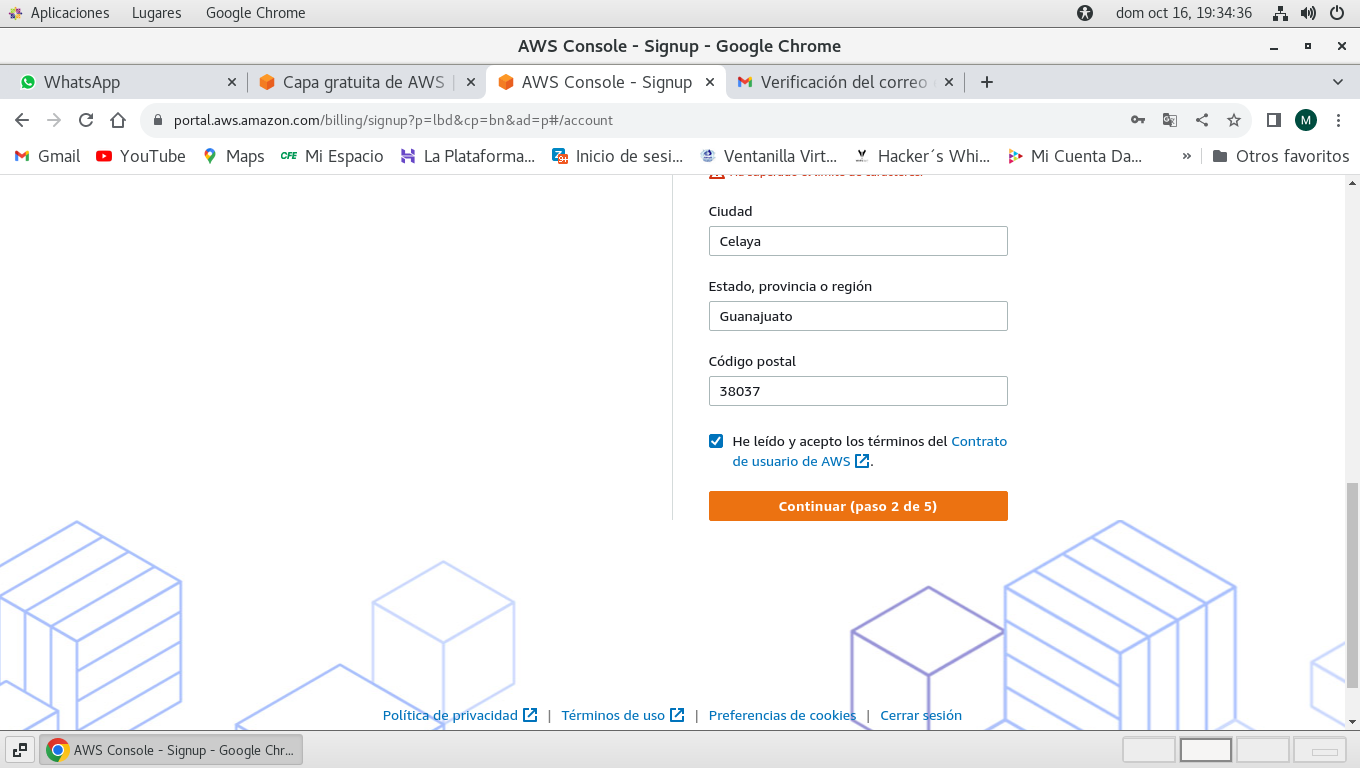Close the Capa gratuita de AWS tab
Image resolution: width=1360 pixels, height=768 pixels.
471,82
